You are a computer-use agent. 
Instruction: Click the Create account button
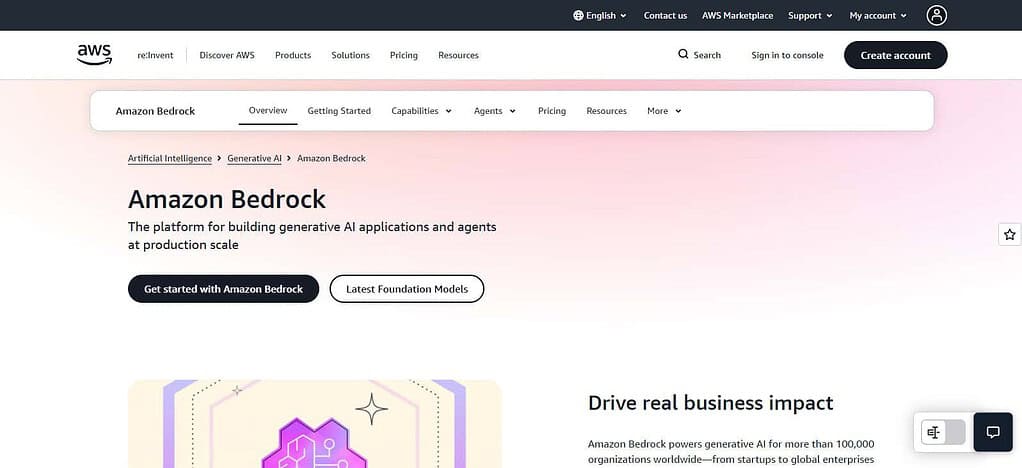895,55
